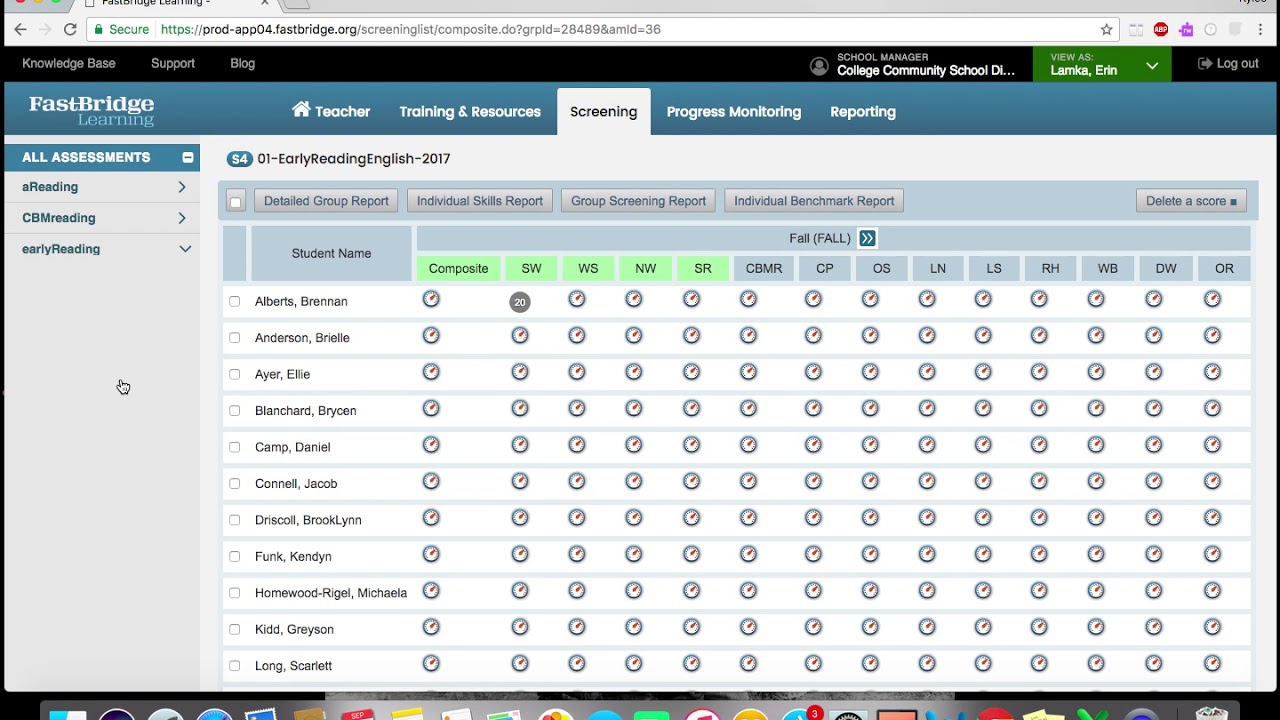Go to Training & Resources
1280x720 pixels.
470,112
